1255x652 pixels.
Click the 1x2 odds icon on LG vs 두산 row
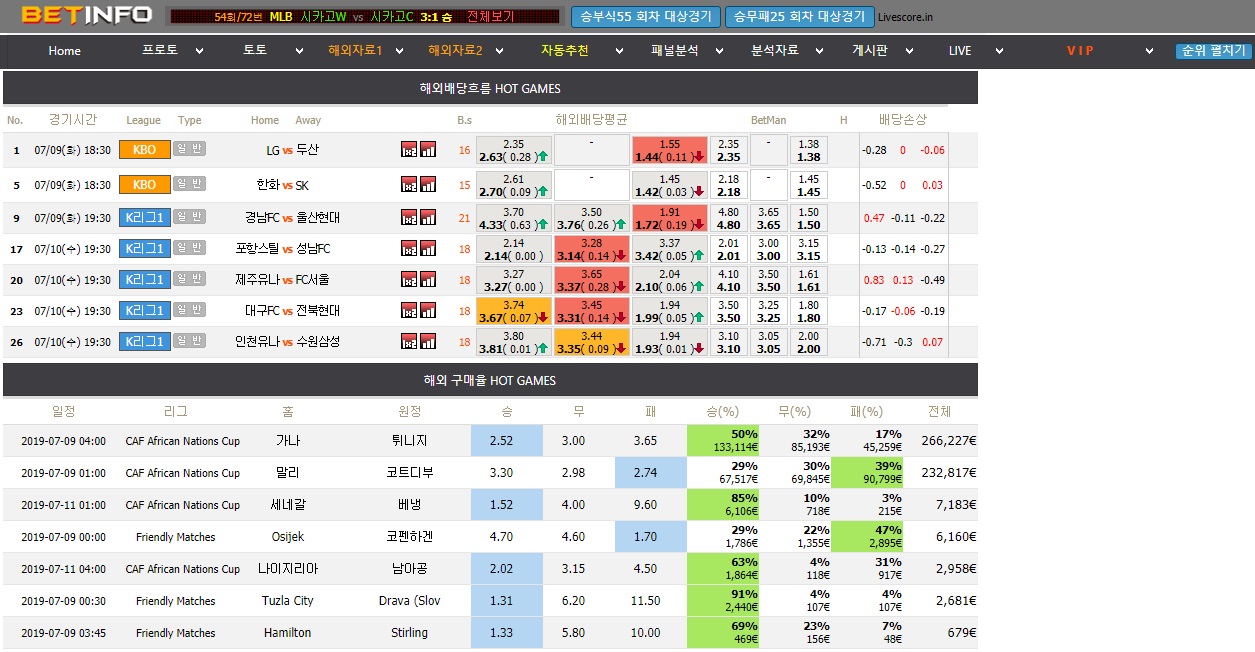[x=410, y=149]
